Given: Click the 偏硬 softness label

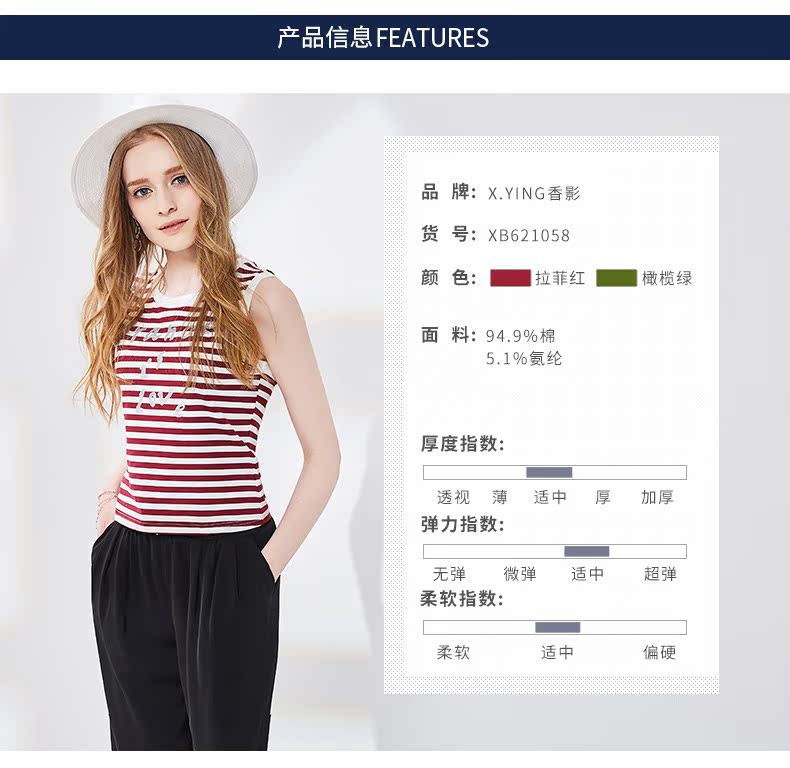Looking at the screenshot, I should pyautogui.click(x=659, y=653).
